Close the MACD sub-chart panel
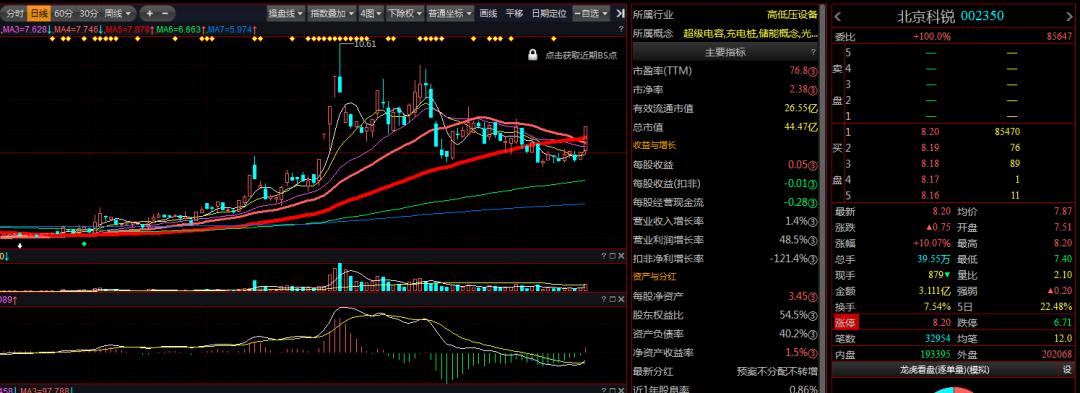 622,299
